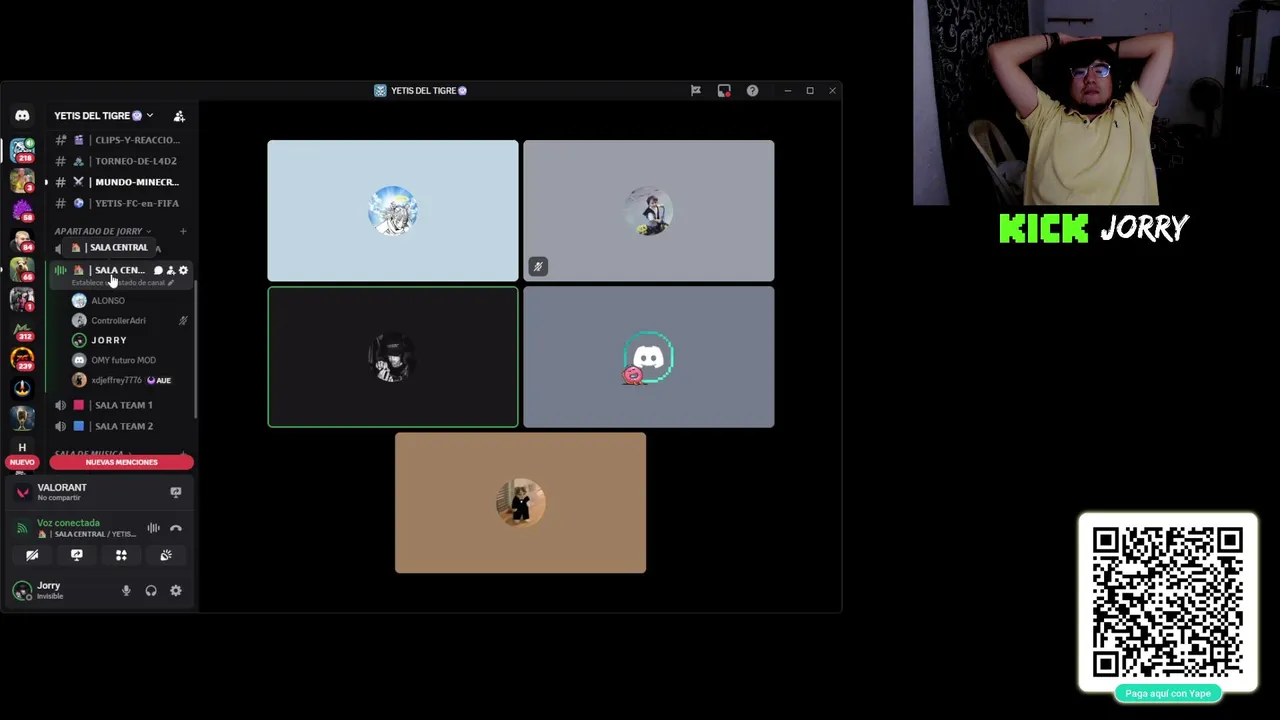Share VALORANT screen from activity panel

tap(176, 492)
